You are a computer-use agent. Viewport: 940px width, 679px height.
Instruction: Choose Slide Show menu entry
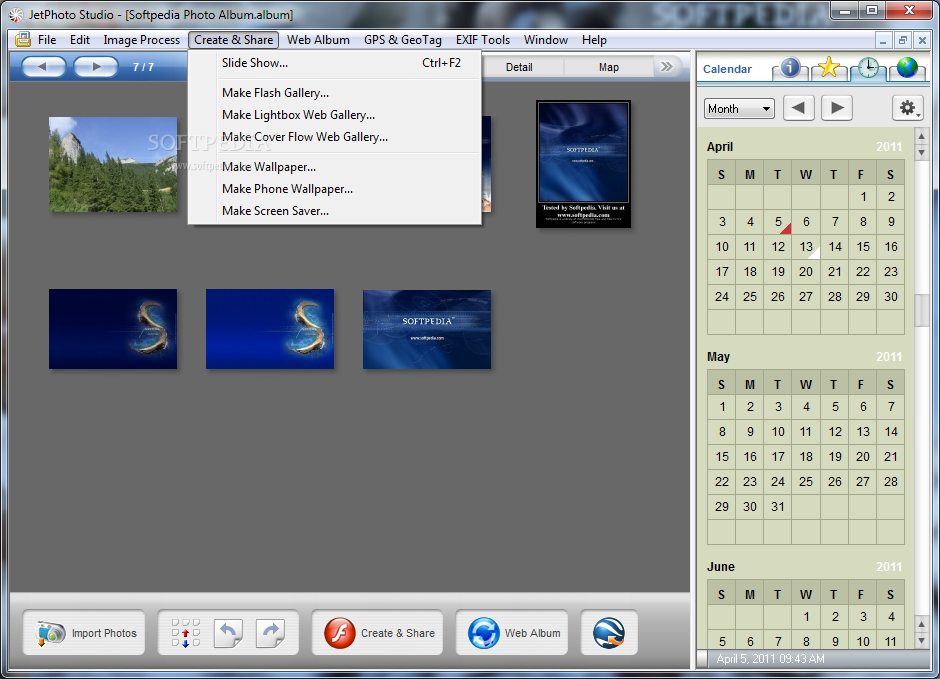pos(335,63)
